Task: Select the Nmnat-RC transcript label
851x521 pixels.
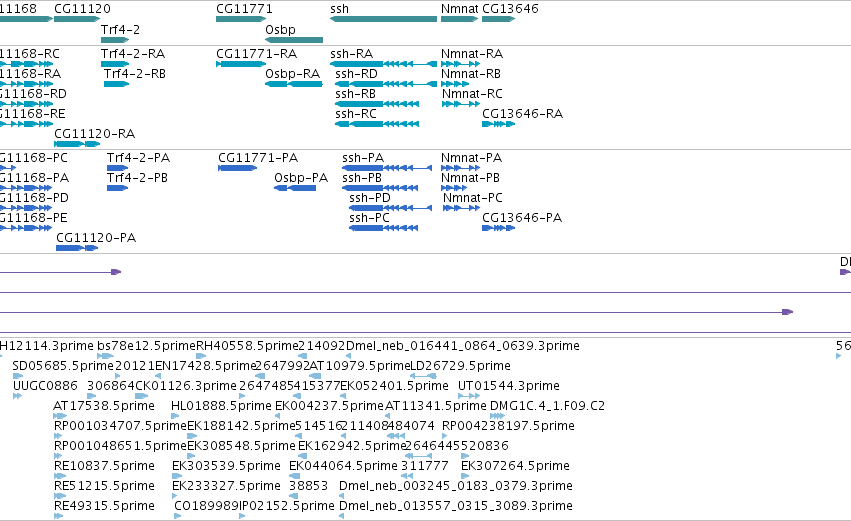Action: pos(472,94)
